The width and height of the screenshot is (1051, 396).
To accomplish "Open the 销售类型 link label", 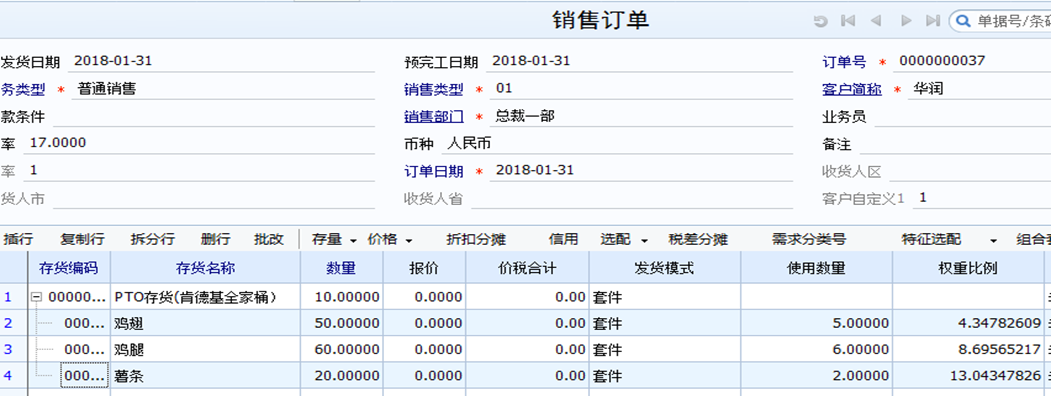I will [x=434, y=90].
